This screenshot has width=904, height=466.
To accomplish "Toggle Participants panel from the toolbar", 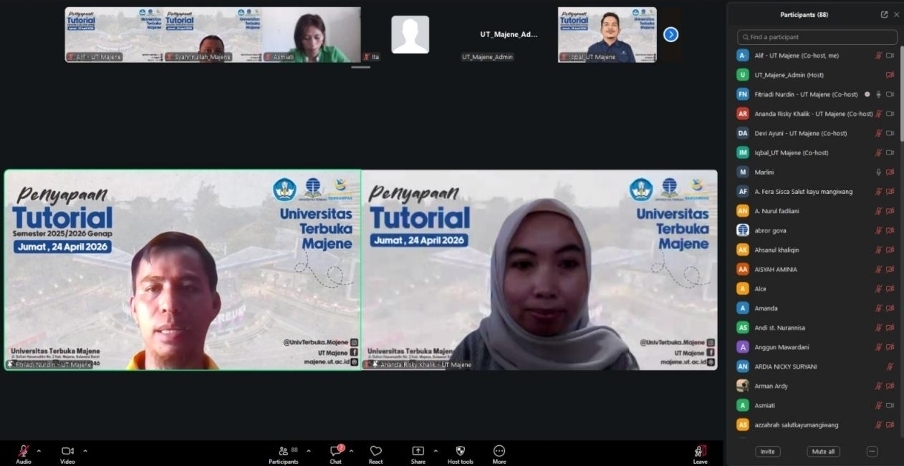I will [x=282, y=451].
